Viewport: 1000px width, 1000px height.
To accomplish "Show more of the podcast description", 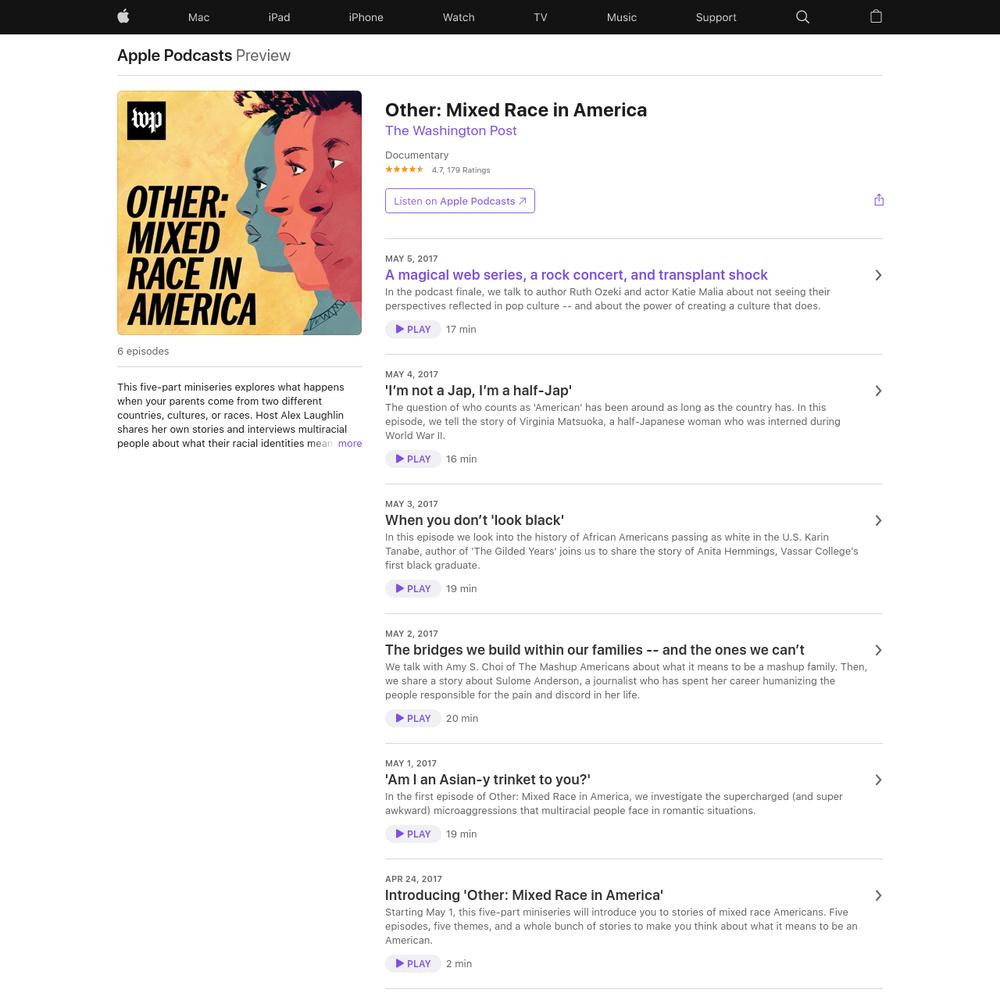I will [x=349, y=443].
